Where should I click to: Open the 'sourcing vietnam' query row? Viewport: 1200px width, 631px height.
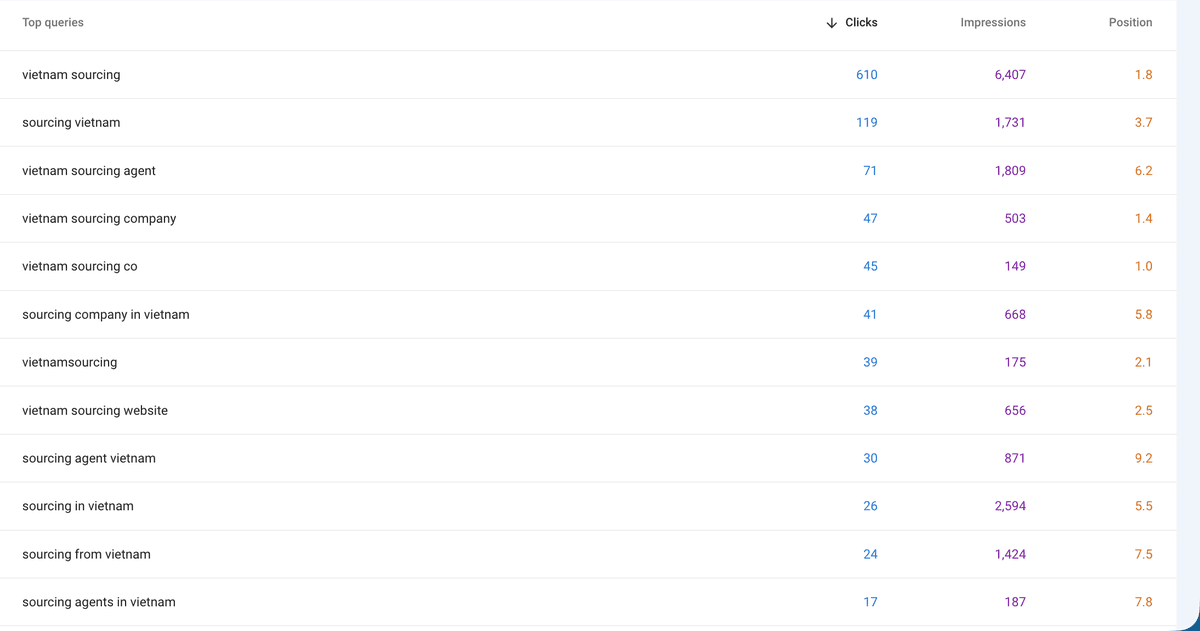[x=588, y=123]
